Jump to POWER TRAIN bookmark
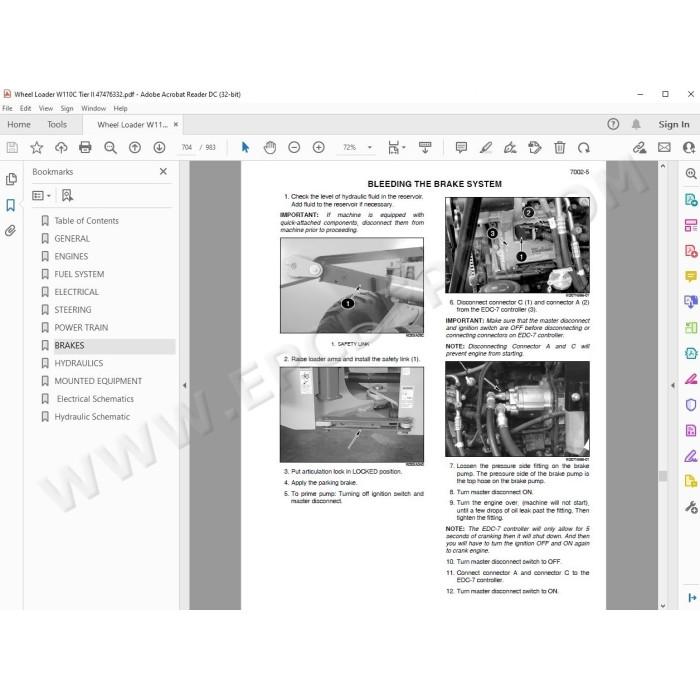This screenshot has height=700, width=700. click(81, 328)
